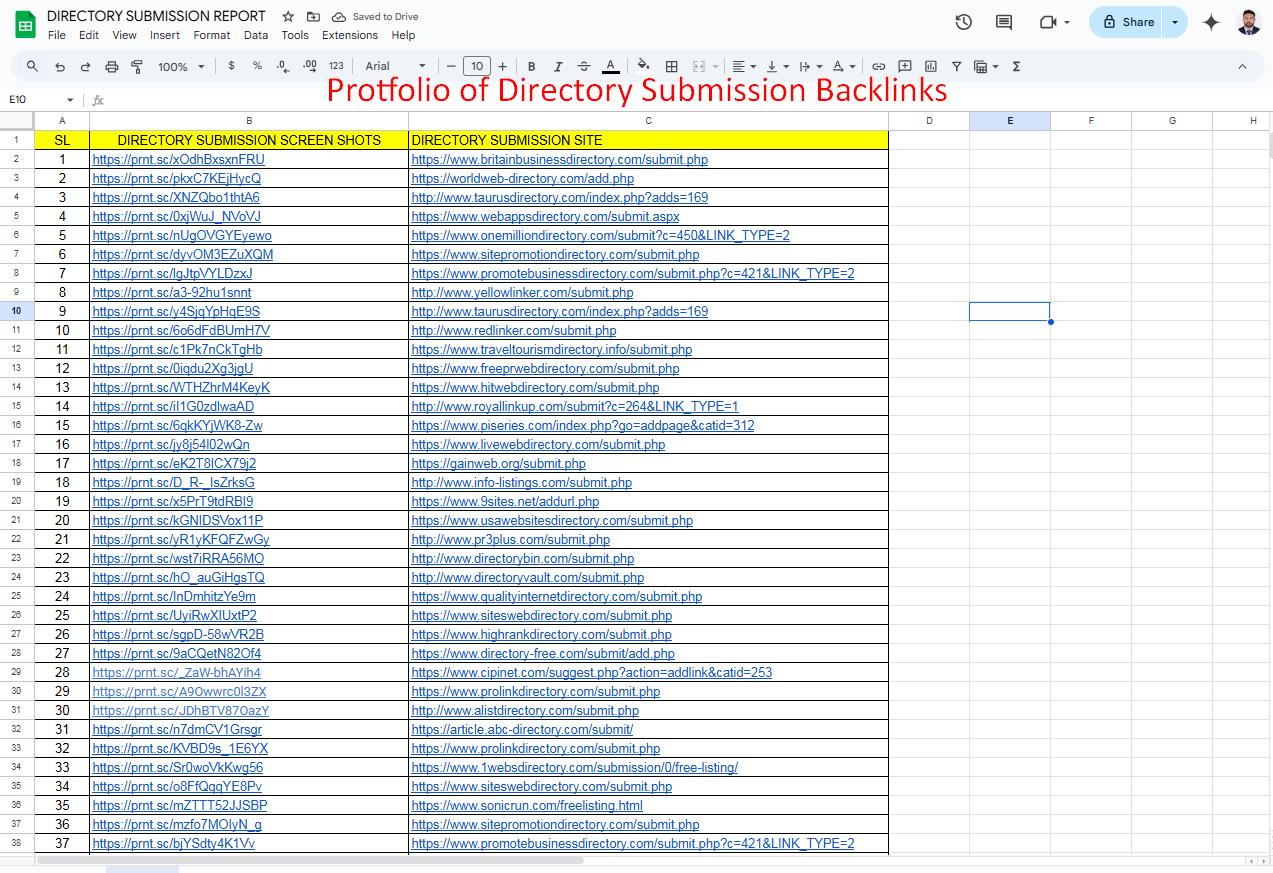Click the print icon

(111, 67)
